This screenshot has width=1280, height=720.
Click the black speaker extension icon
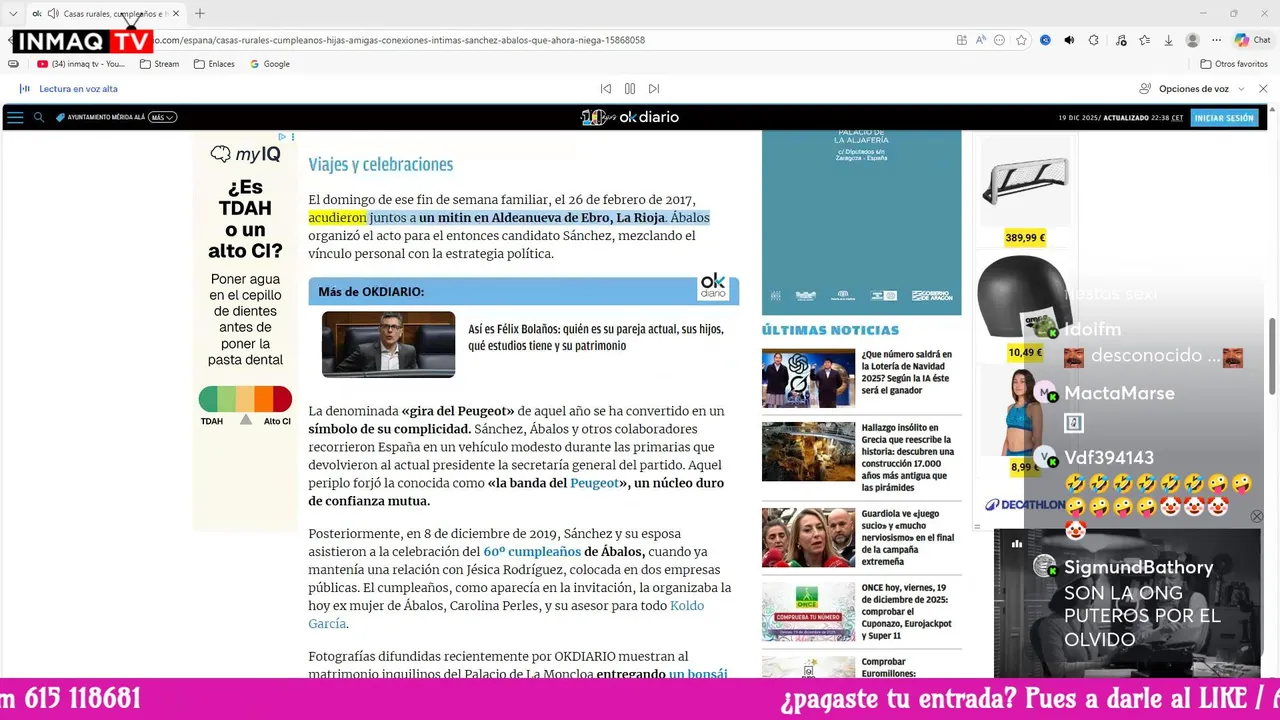pyautogui.click(x=1069, y=40)
